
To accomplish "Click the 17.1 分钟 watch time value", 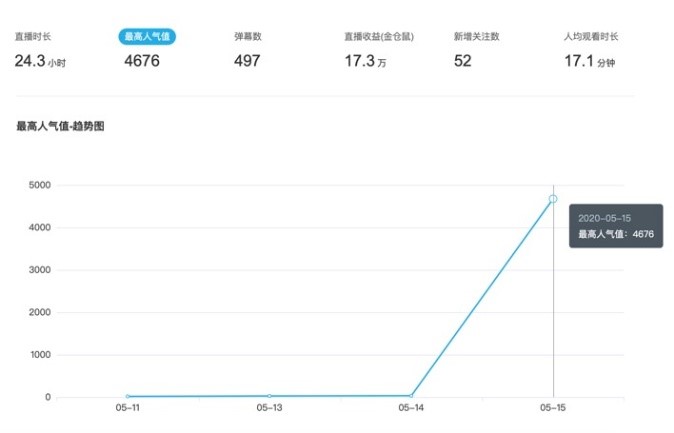I will coord(590,61).
